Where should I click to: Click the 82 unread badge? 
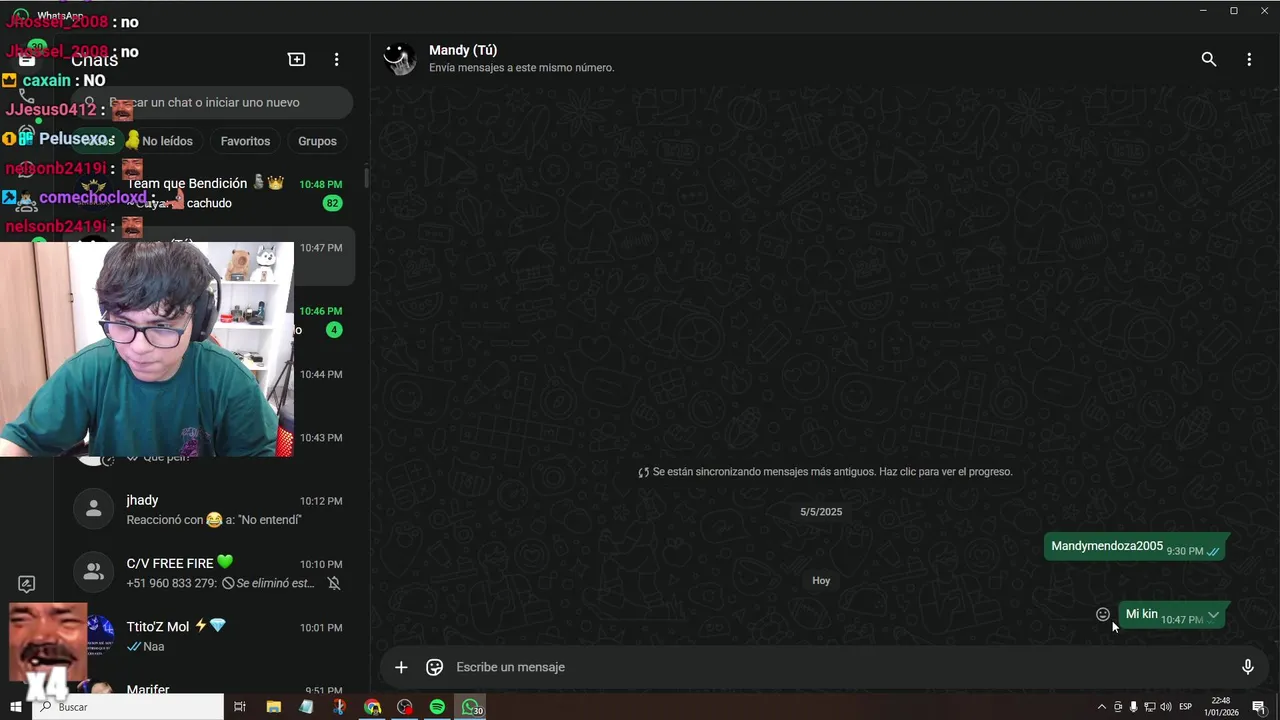[333, 203]
